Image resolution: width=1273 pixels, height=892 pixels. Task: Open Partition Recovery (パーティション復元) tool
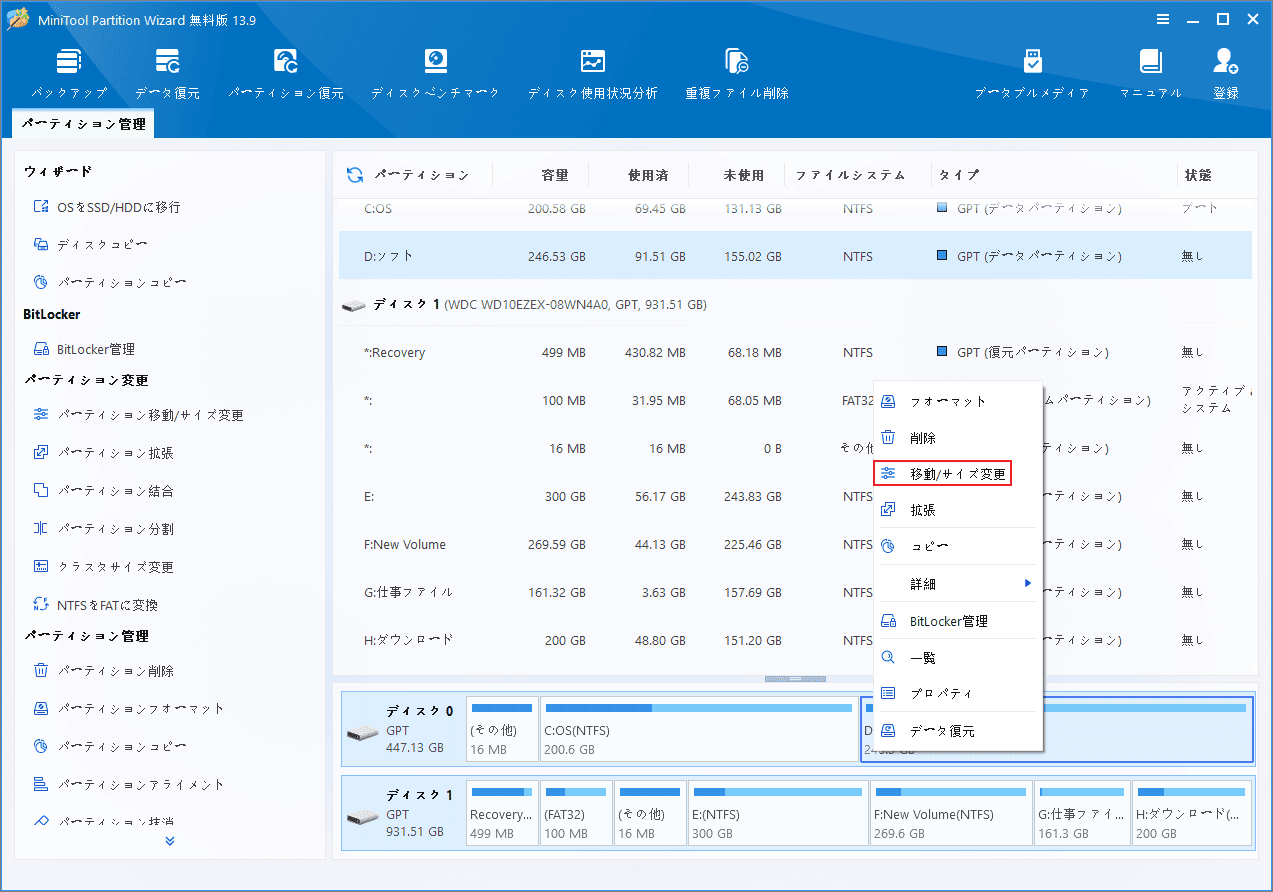286,74
